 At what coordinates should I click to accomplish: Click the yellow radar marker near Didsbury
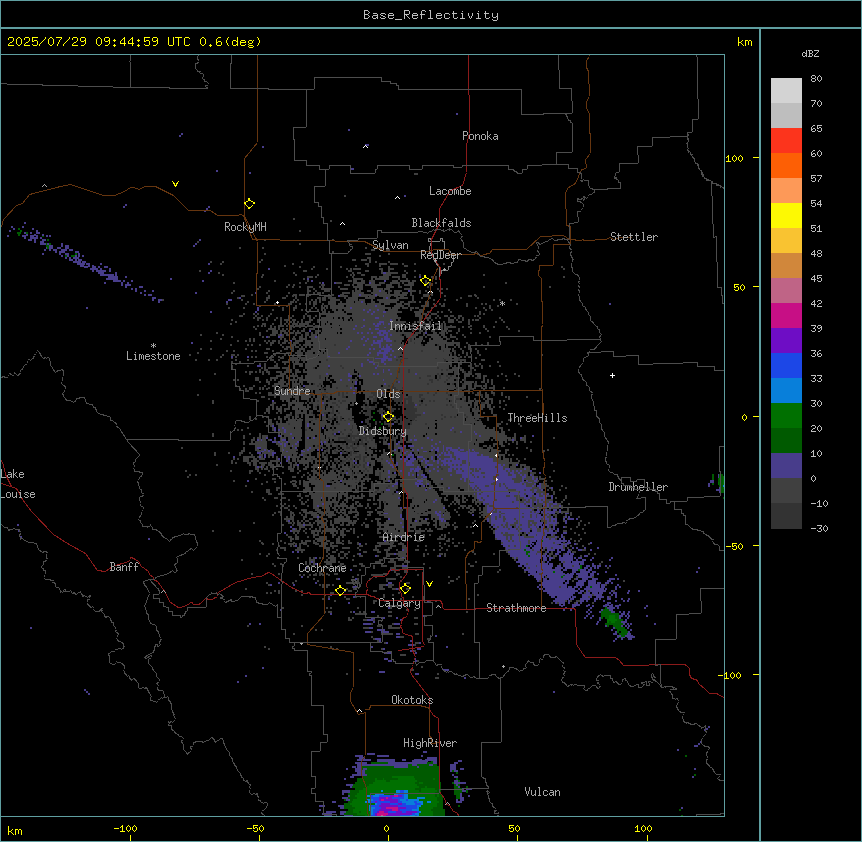click(388, 417)
